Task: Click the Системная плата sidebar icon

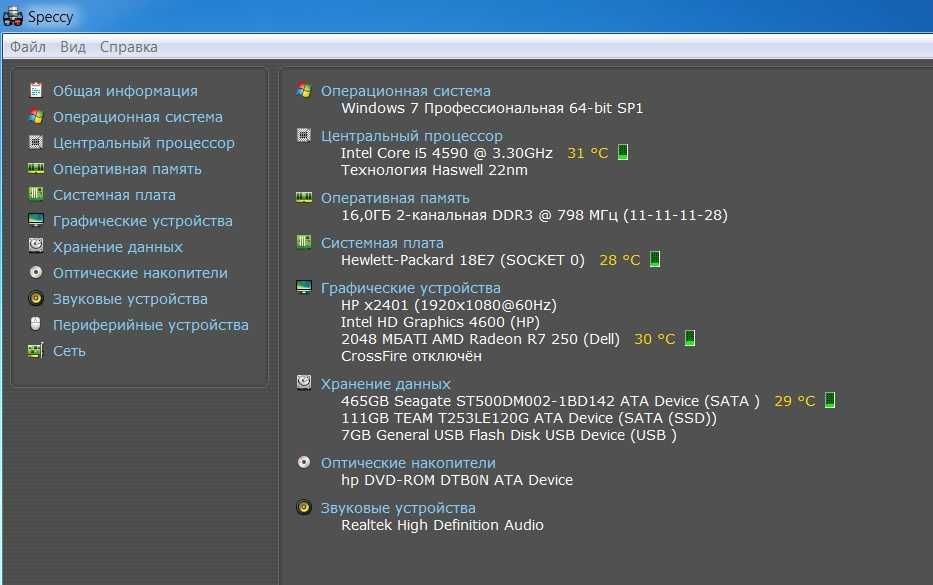Action: 36,194
